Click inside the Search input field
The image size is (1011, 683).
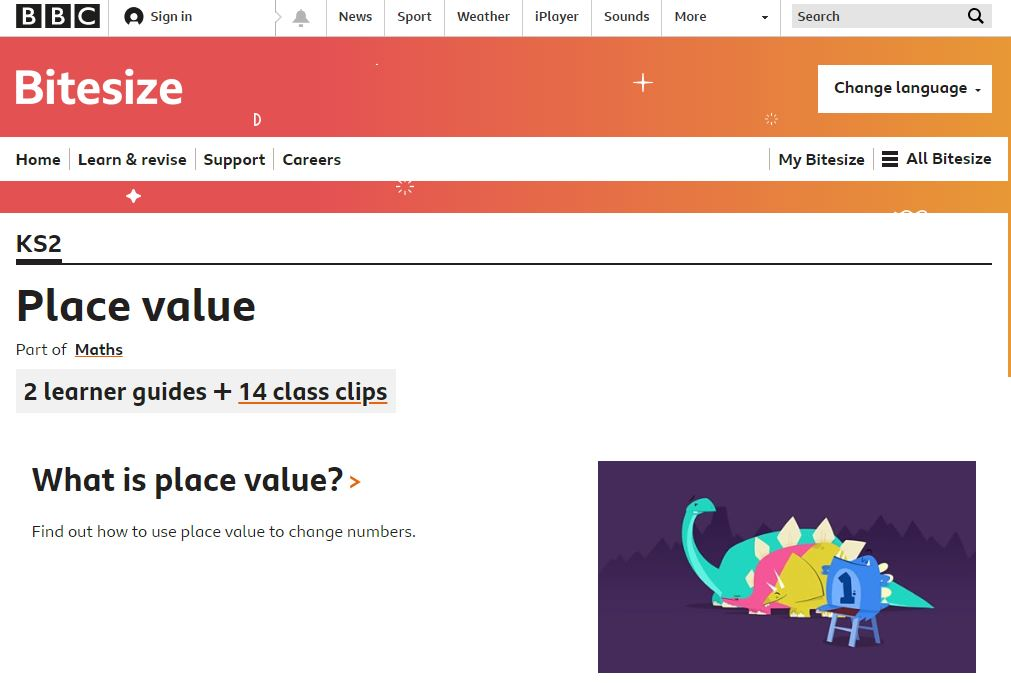(875, 16)
